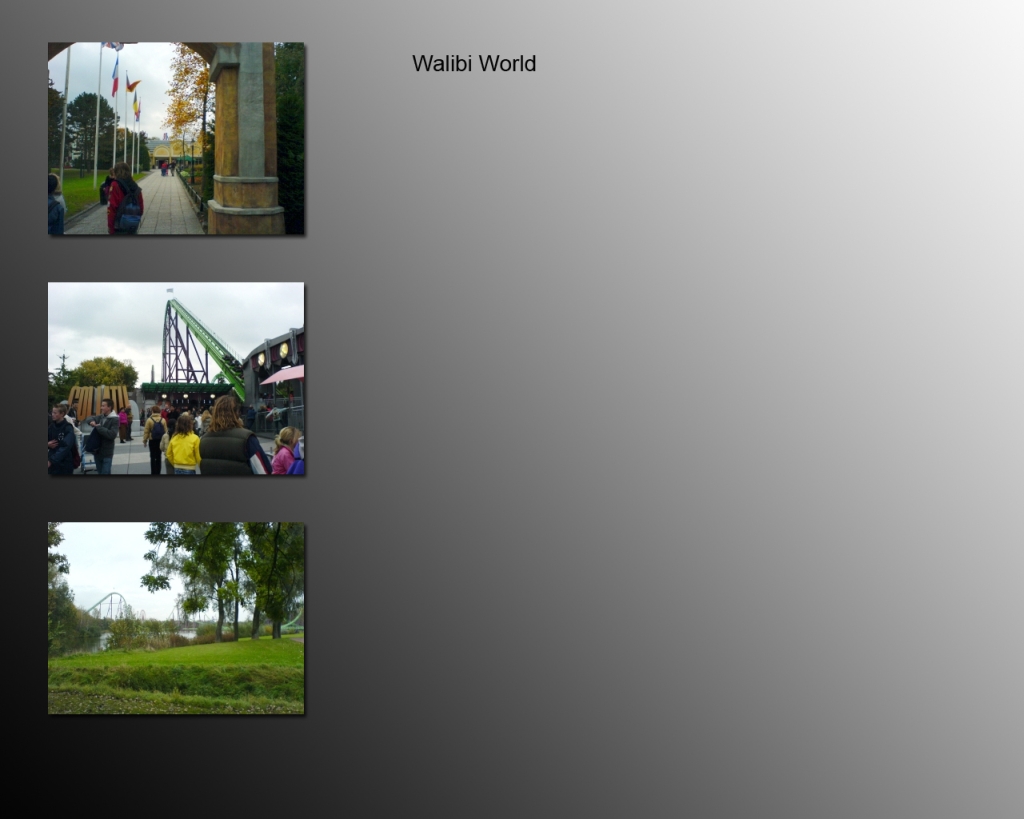Click the pink awning in middle photo

point(284,374)
